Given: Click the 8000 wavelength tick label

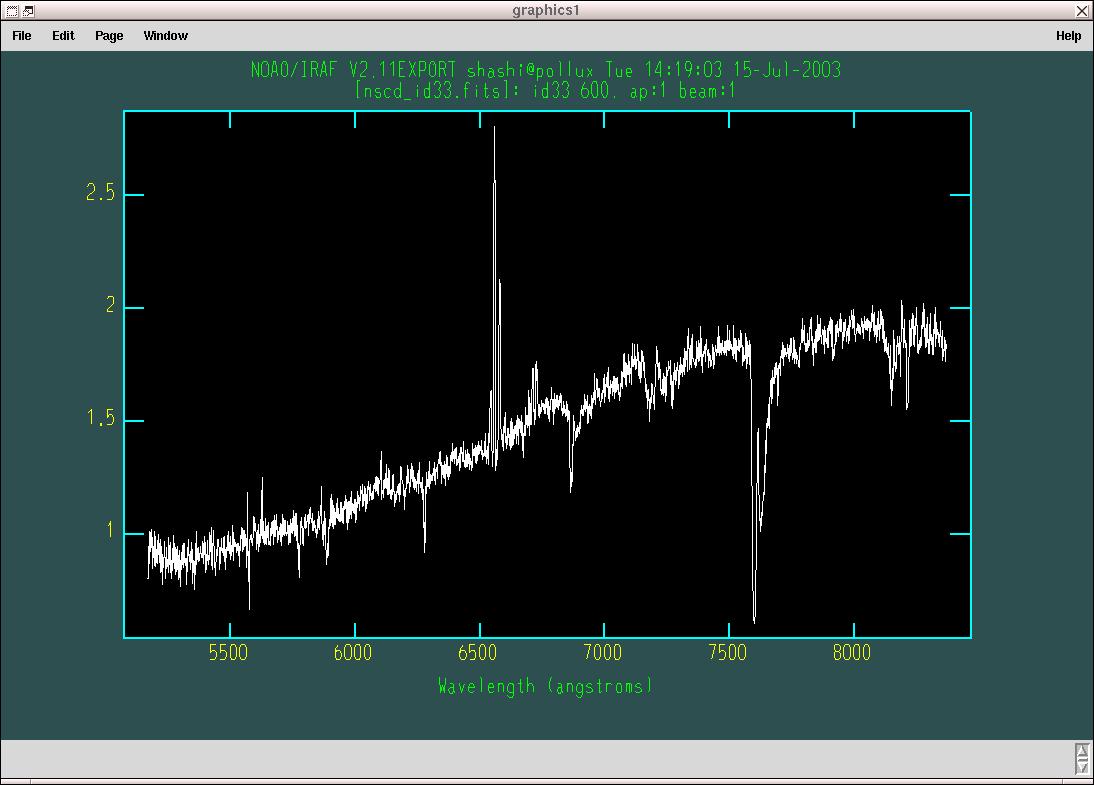Looking at the screenshot, I should tap(852, 653).
